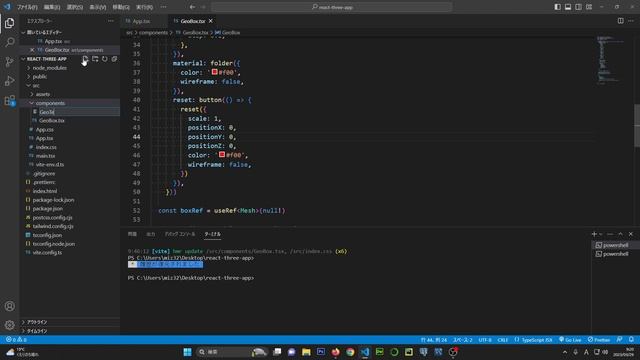Open the Run menu

(x=144, y=7)
